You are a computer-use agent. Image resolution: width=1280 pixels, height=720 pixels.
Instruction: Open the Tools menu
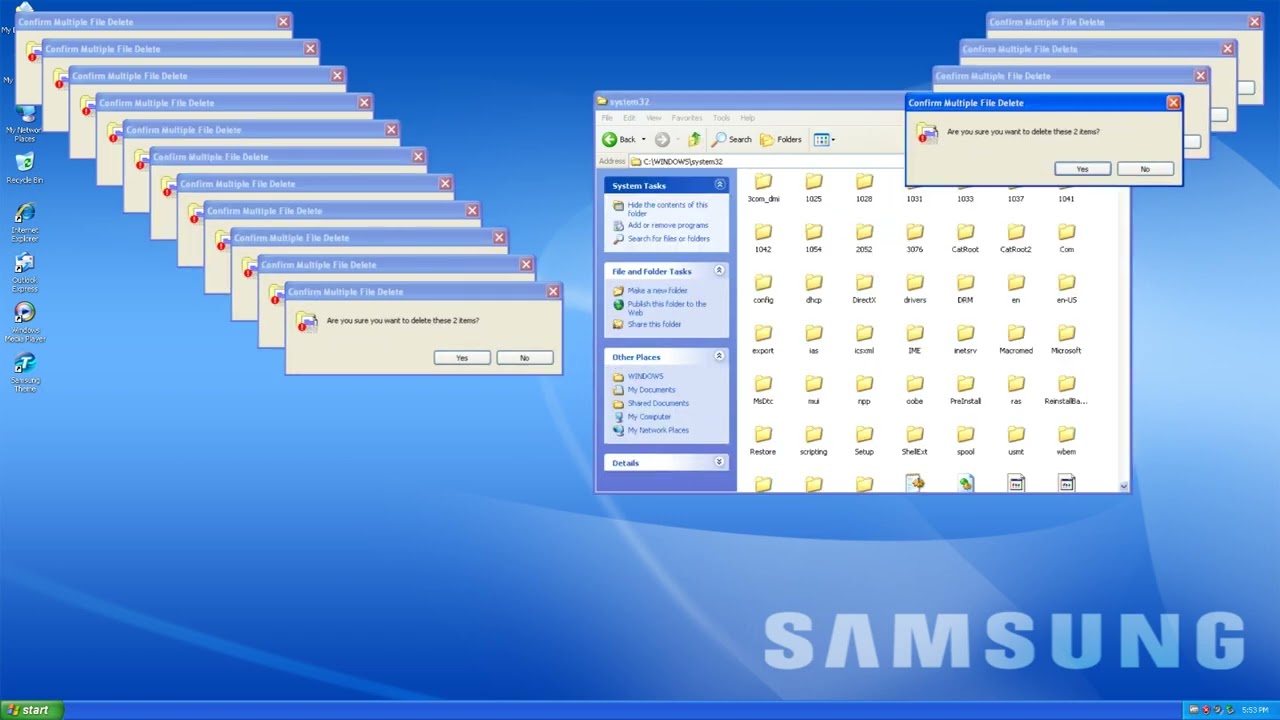pyautogui.click(x=721, y=118)
